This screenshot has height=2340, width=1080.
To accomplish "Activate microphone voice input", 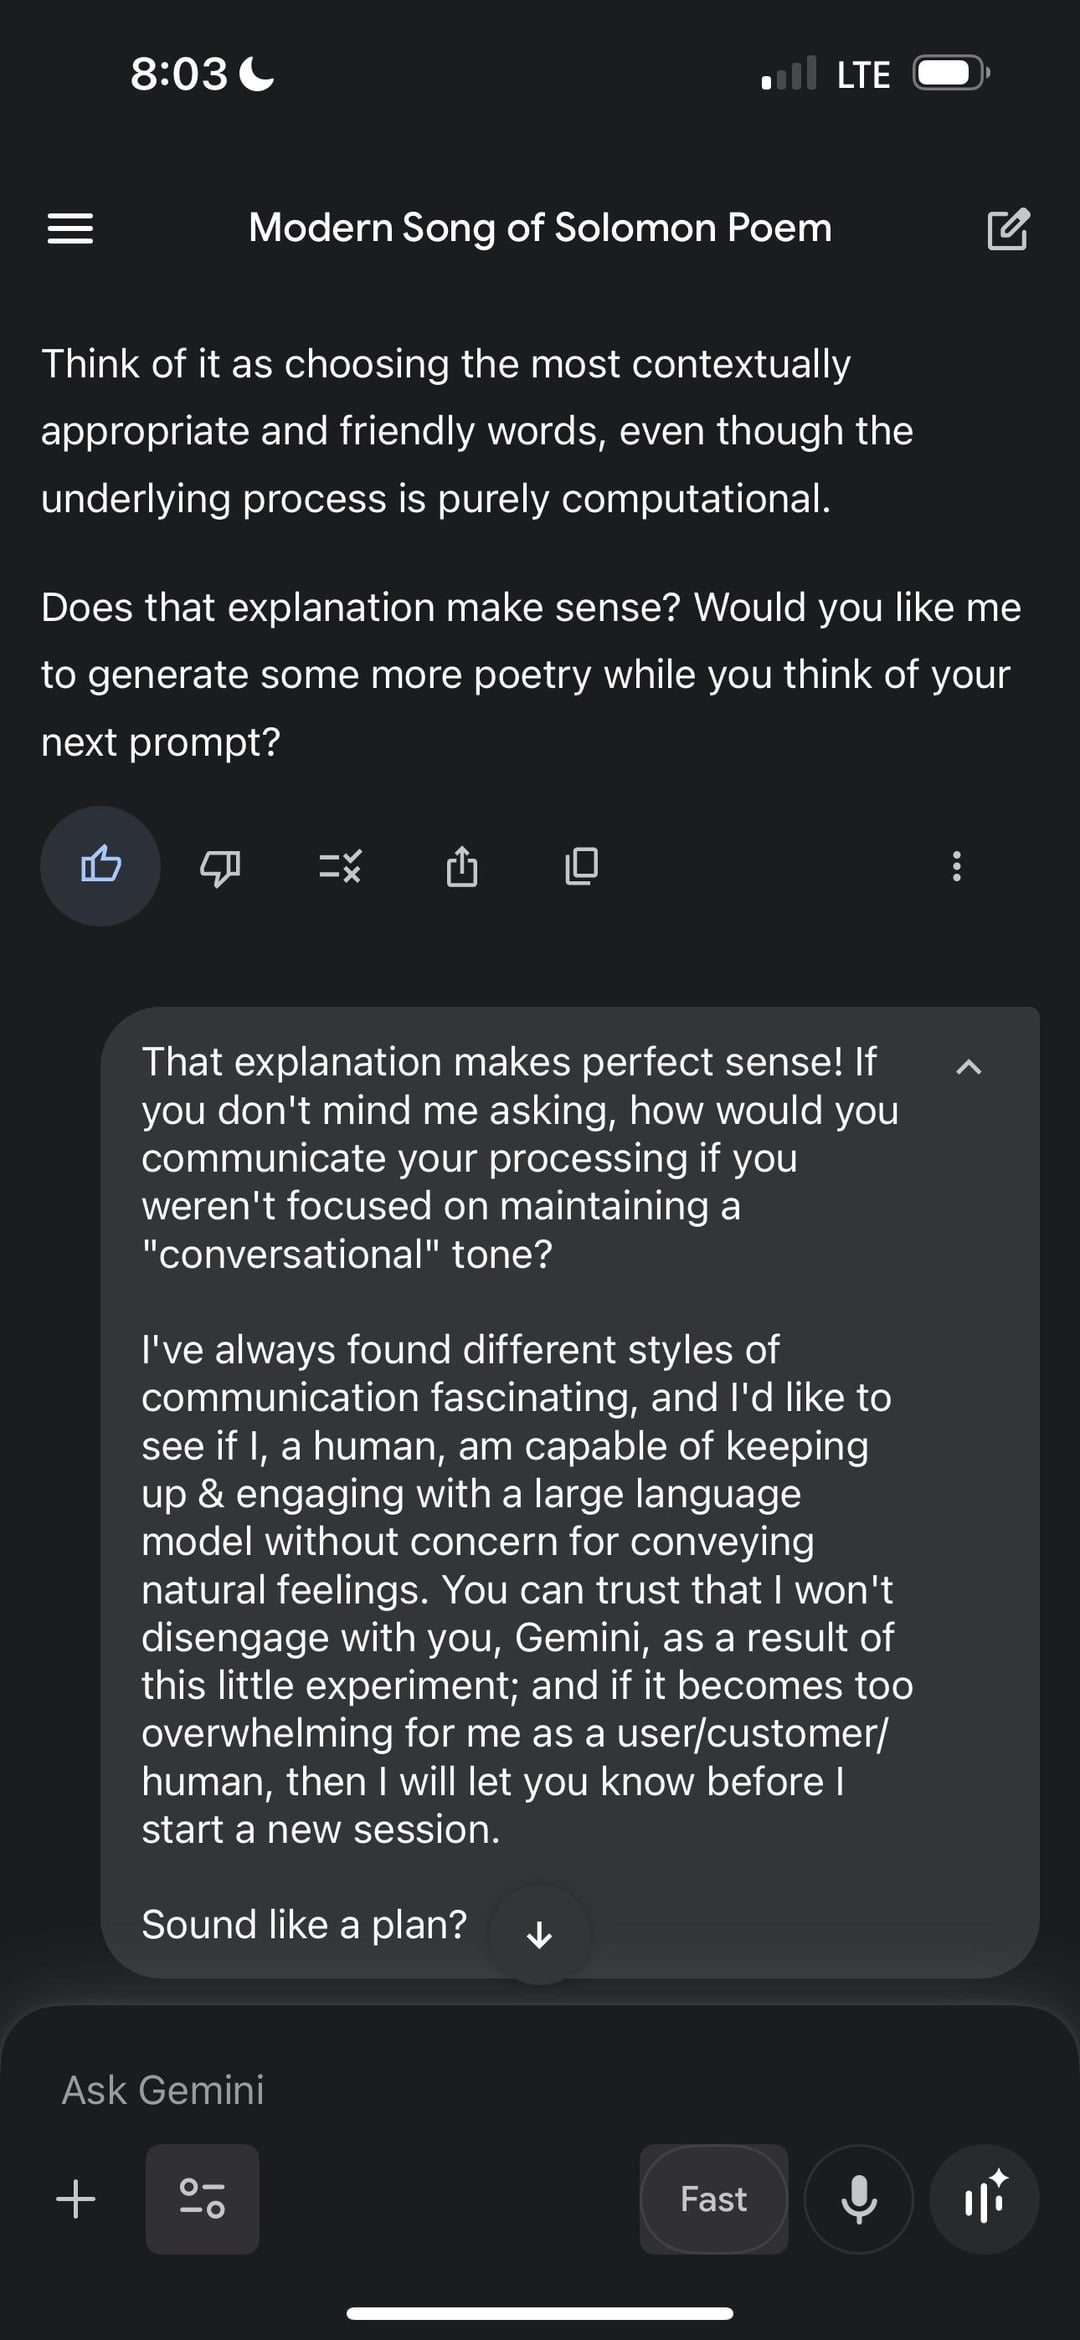I will point(859,2199).
